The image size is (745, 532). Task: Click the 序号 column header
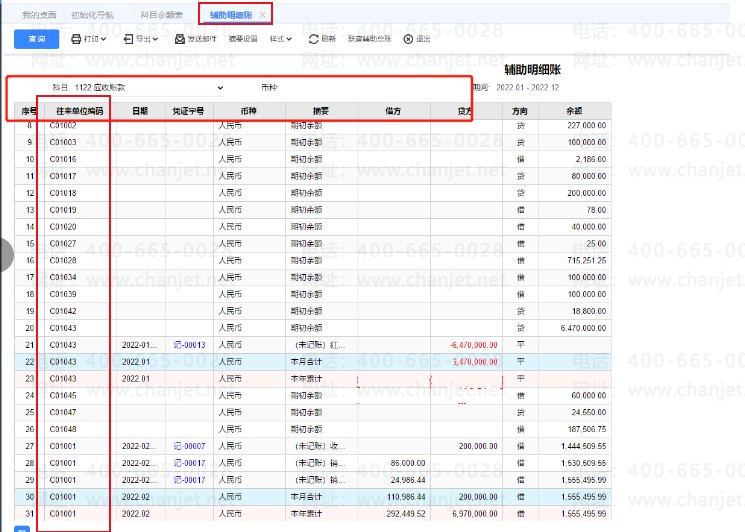pos(29,111)
